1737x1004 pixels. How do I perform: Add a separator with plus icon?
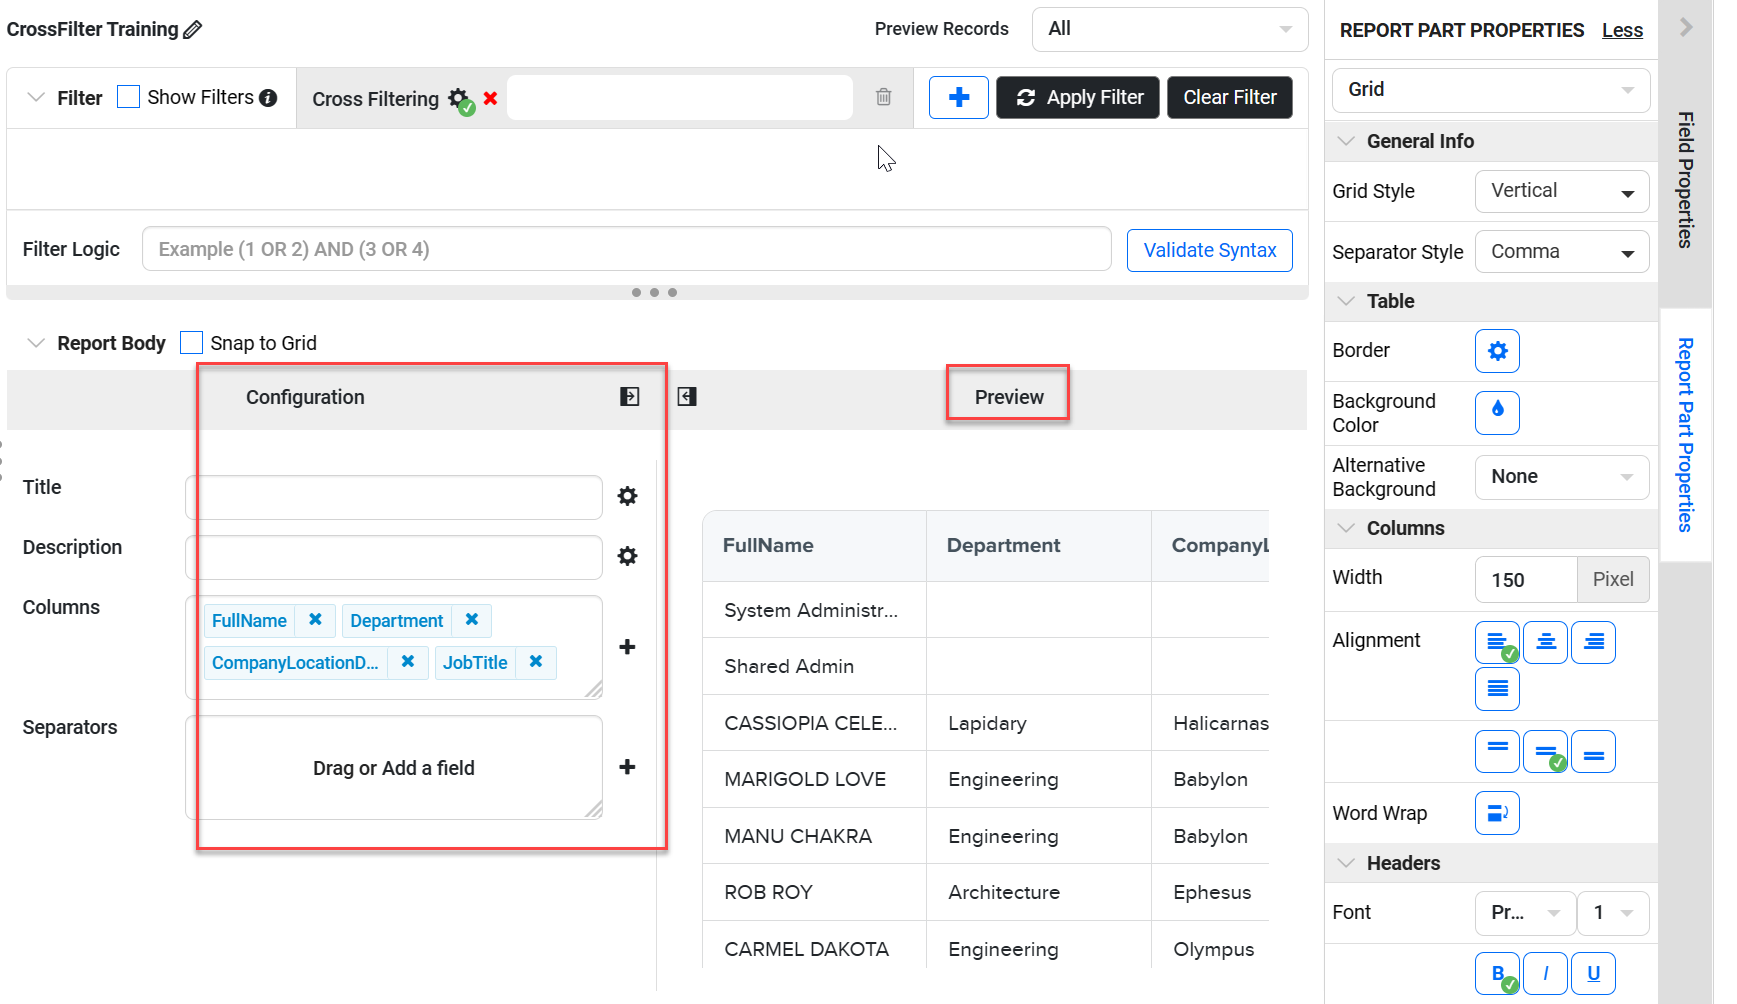click(627, 767)
